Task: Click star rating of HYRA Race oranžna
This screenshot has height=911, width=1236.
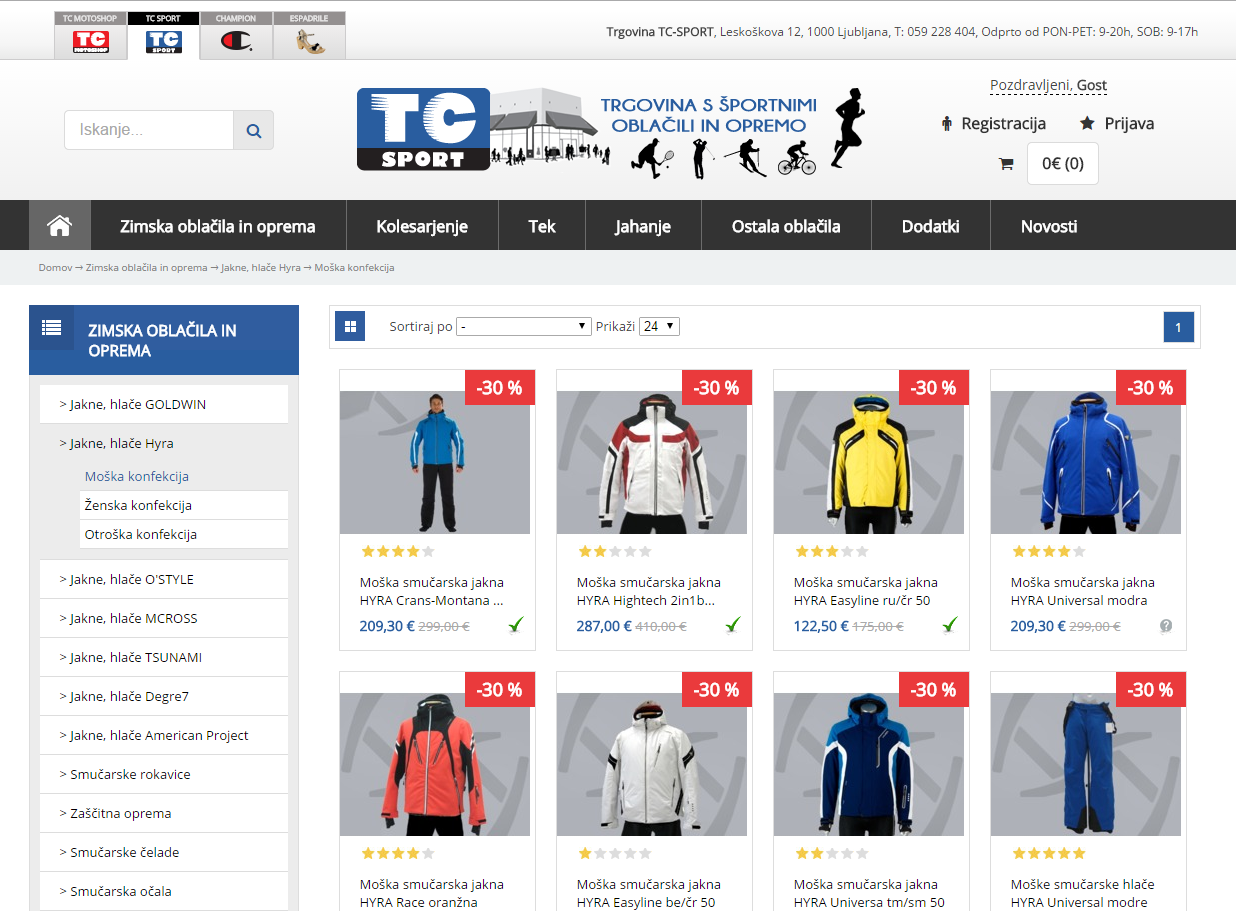Action: [x=398, y=853]
